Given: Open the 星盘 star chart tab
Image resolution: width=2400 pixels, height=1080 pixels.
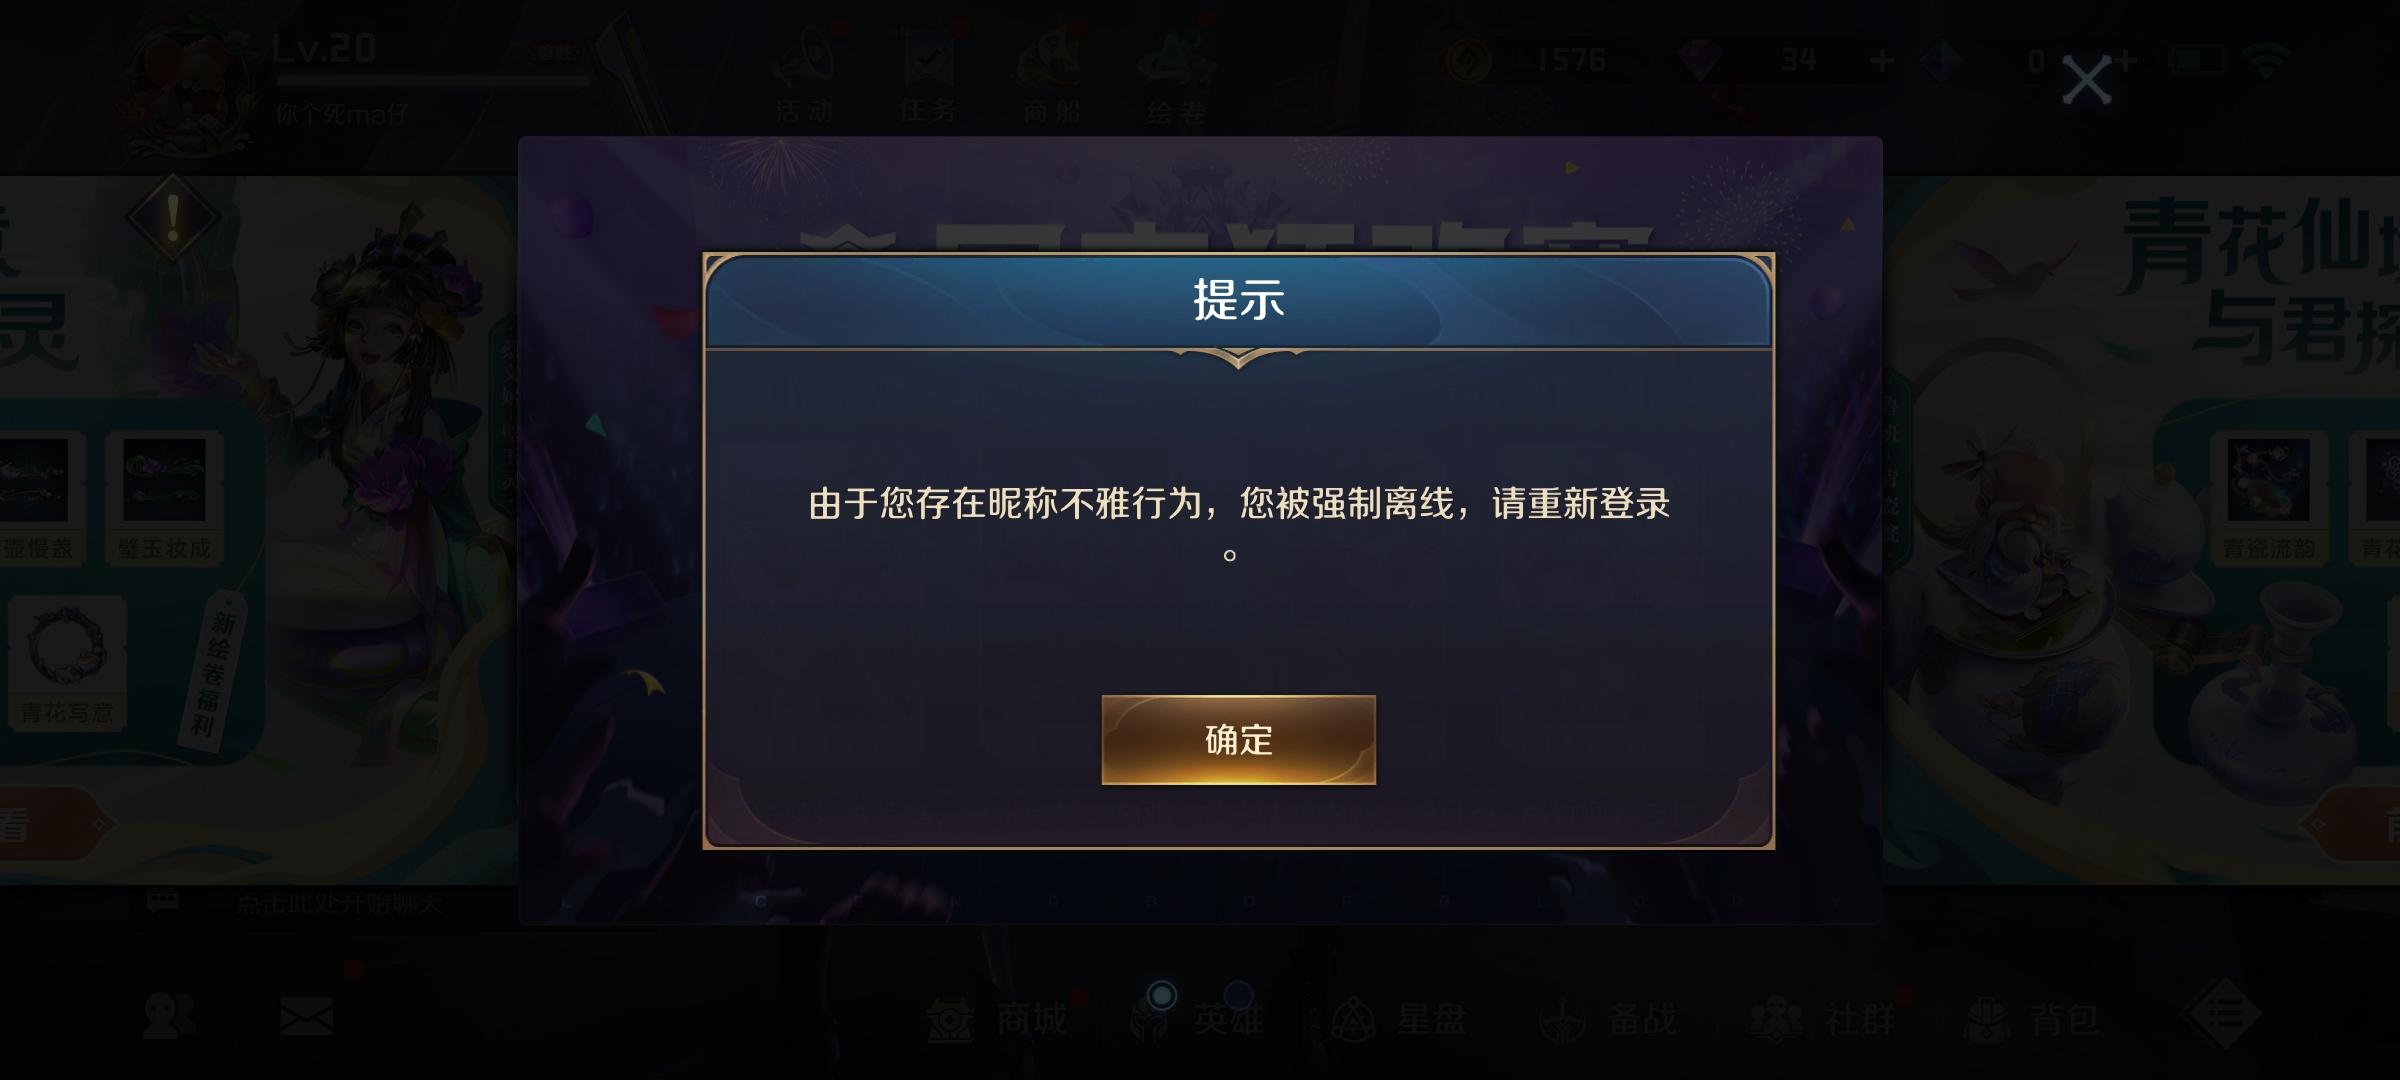Looking at the screenshot, I should [1400, 1020].
